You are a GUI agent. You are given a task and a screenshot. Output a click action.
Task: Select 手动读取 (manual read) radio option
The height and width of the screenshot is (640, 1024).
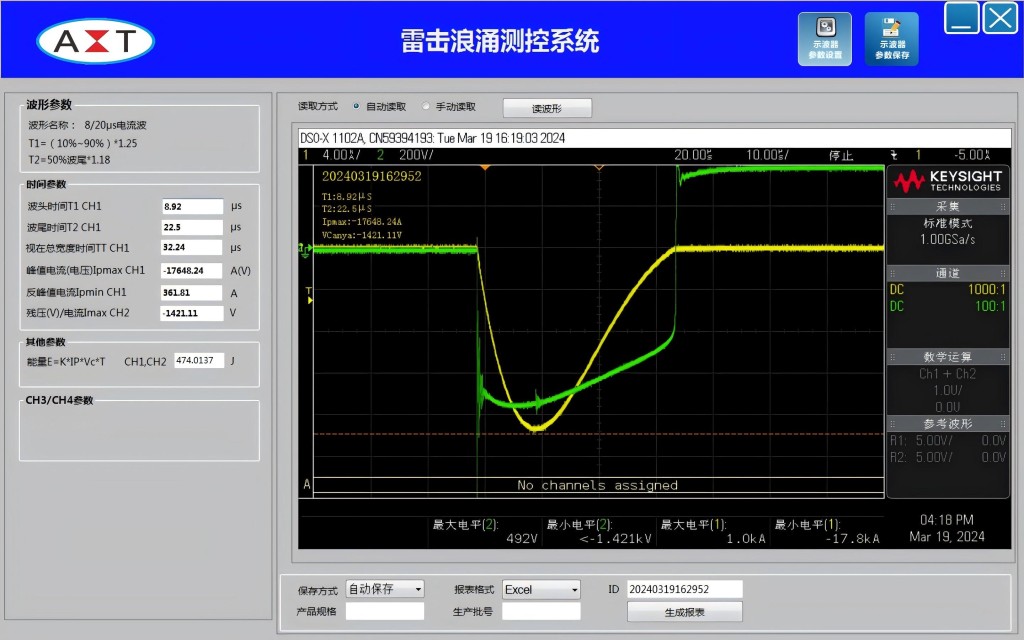click(x=427, y=106)
